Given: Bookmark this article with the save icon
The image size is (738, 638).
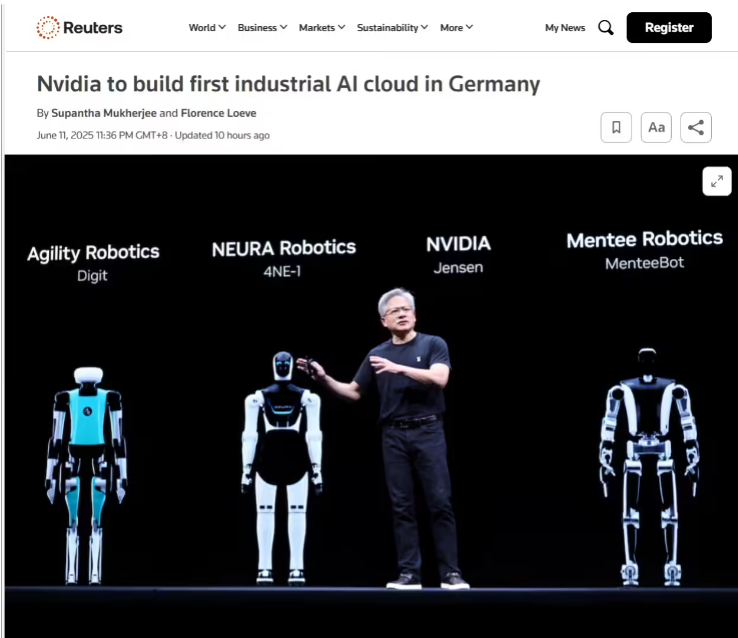Looking at the screenshot, I should coord(616,128).
